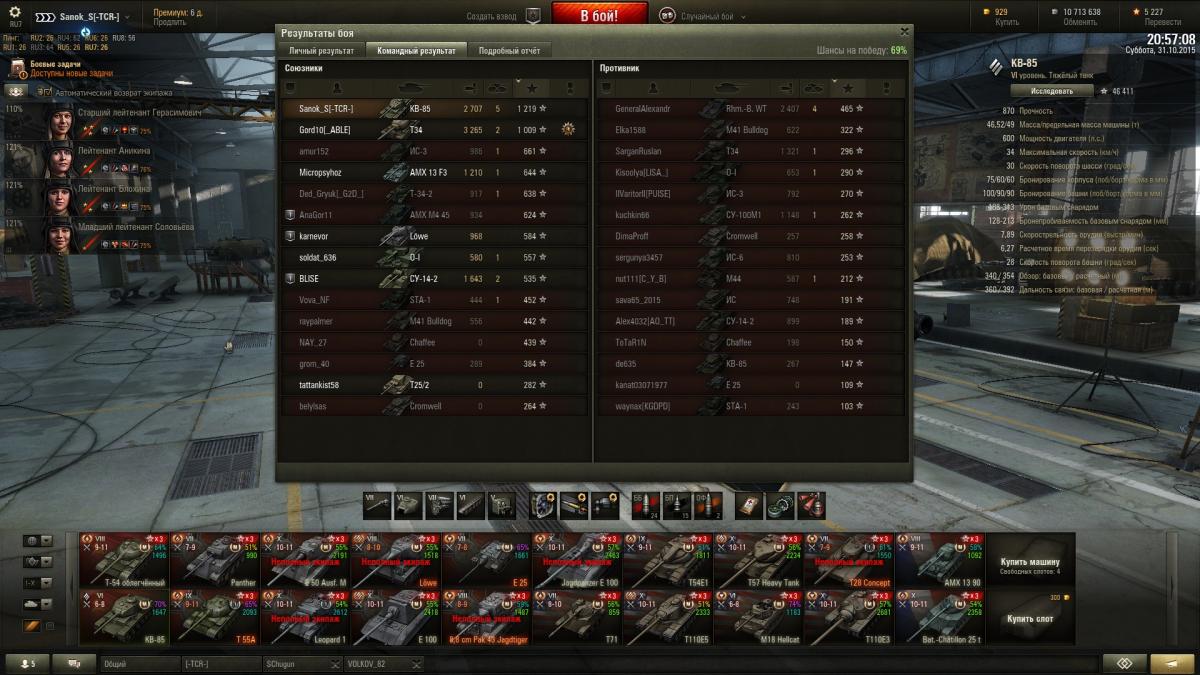
Task: Sort allies by experience star column
Action: pos(531,88)
